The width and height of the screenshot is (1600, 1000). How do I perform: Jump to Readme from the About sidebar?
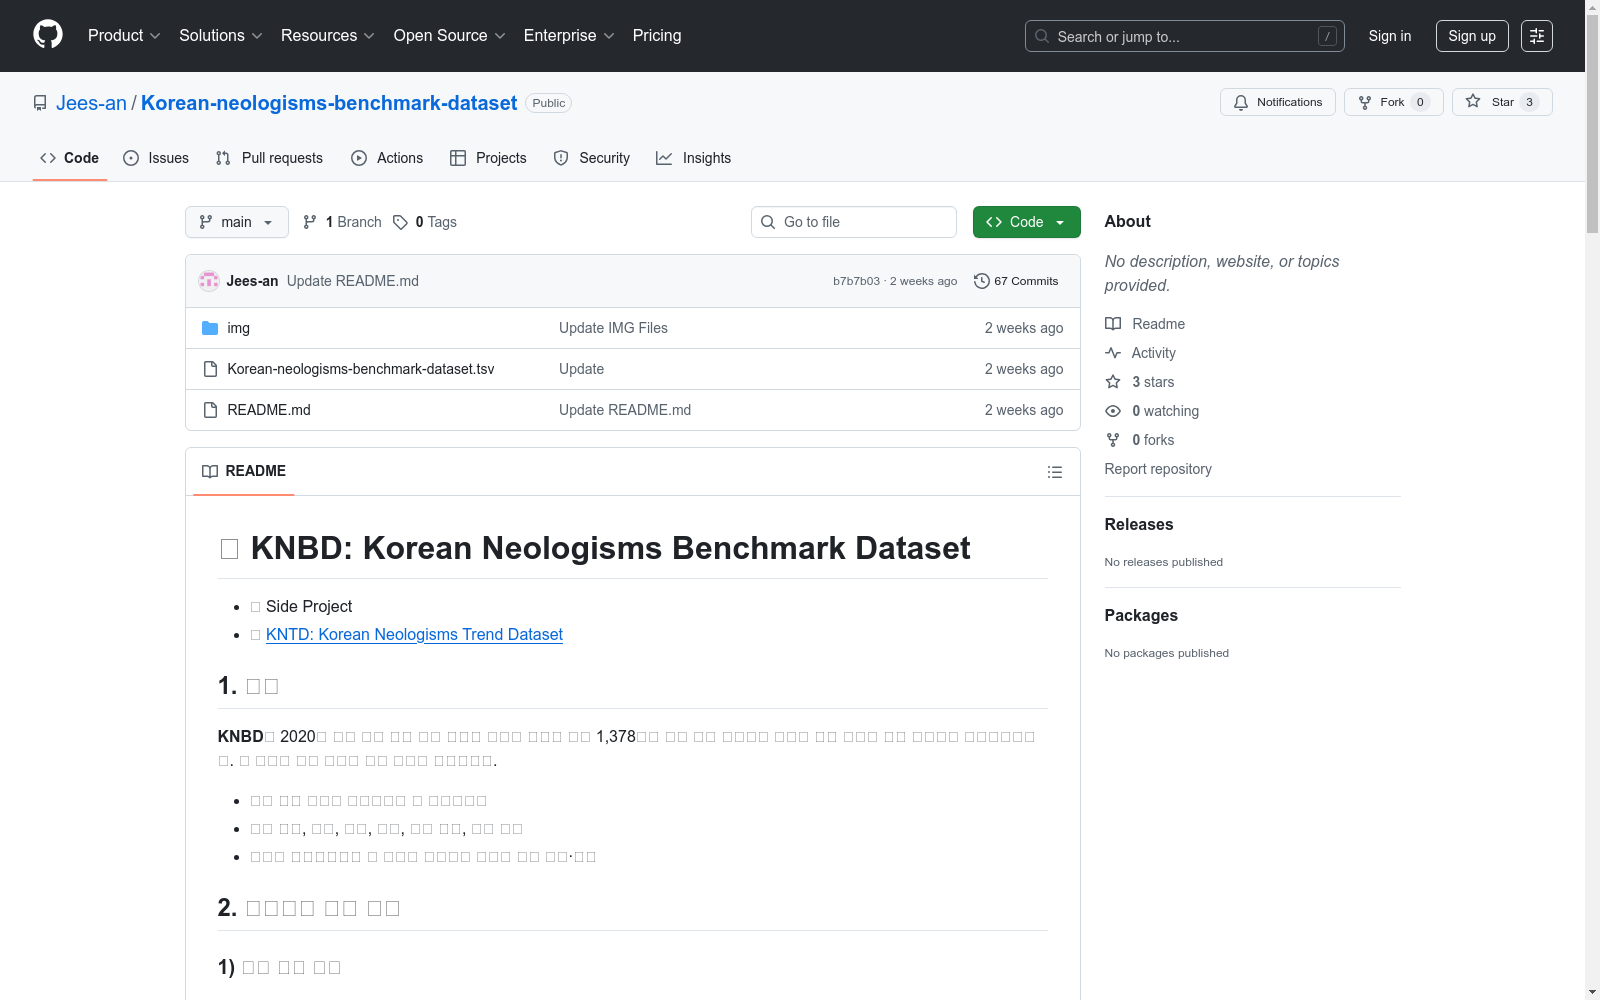click(x=1145, y=324)
